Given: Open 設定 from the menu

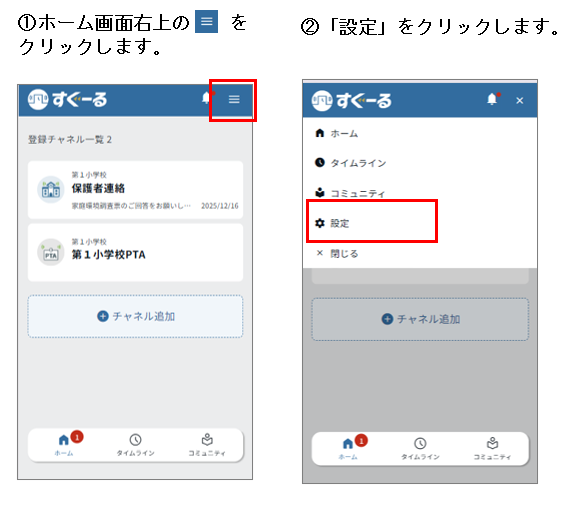Looking at the screenshot, I should click(x=332, y=223).
